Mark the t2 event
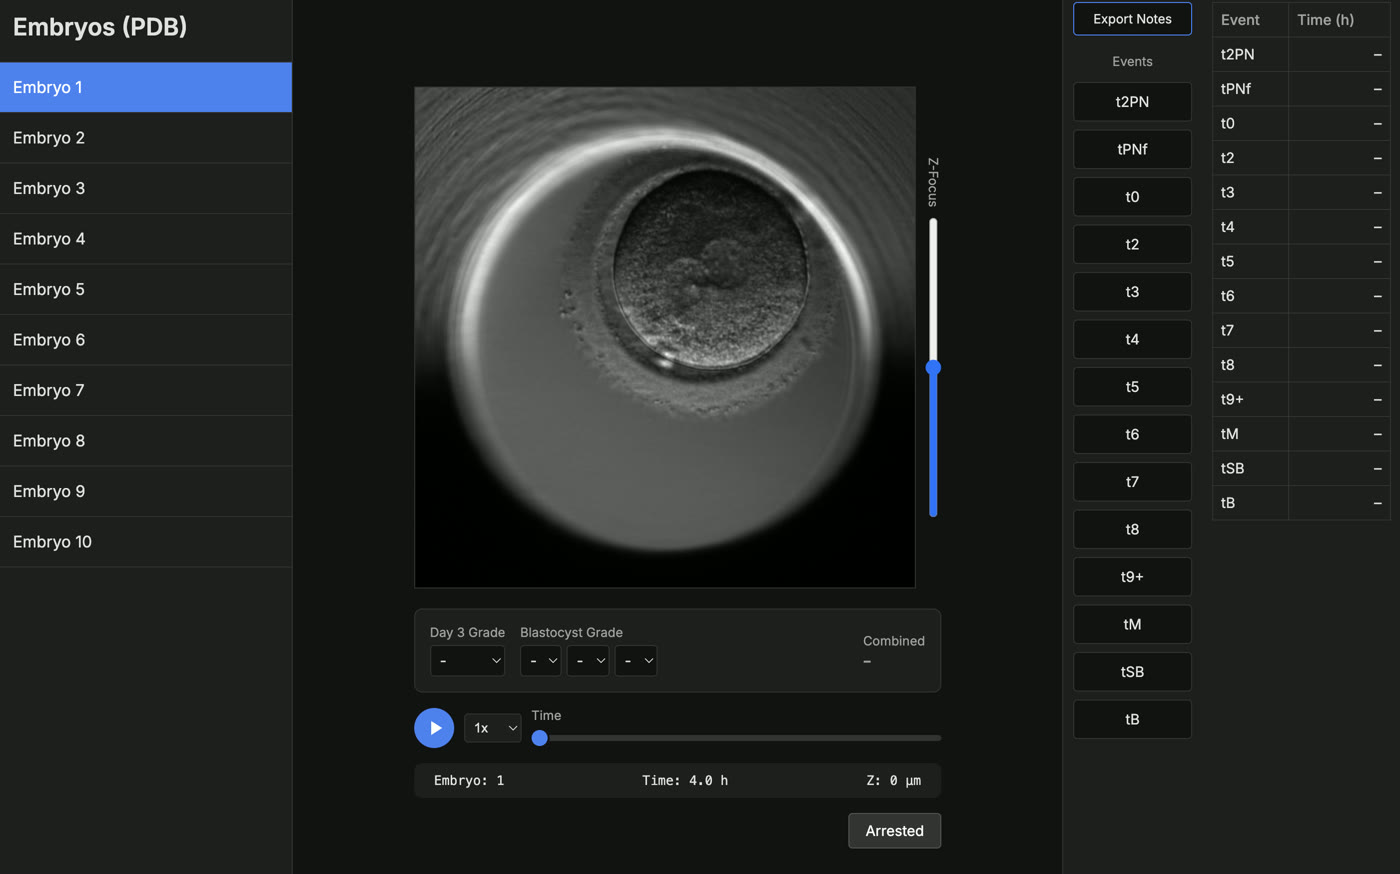Viewport: 1400px width, 874px height. [x=1132, y=244]
